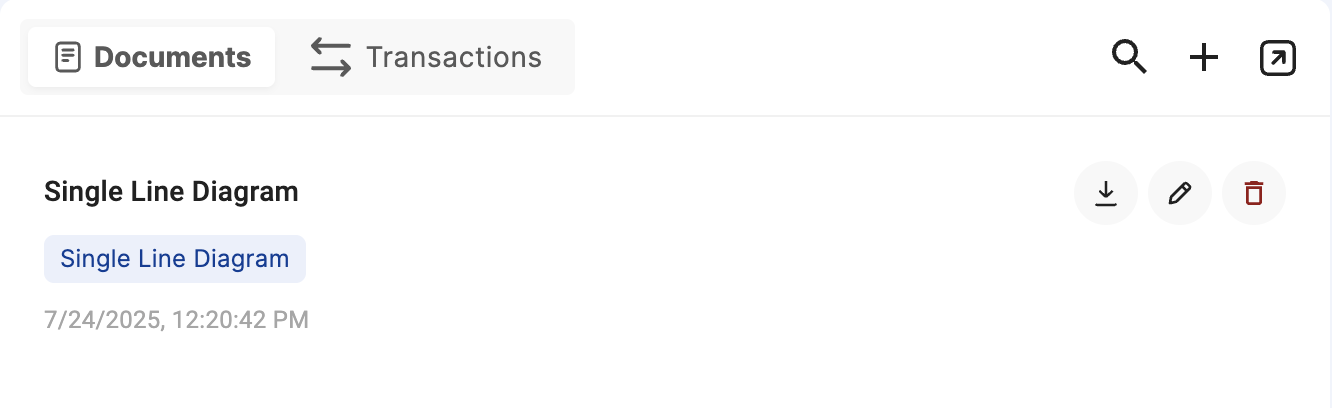Select the 7/24/2025 12:20:42 PM timestamp
Screen dimensions: 1332x408
pyautogui.click(x=176, y=320)
